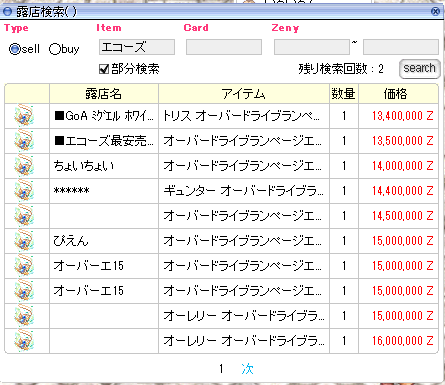Select shop name ******
The width and height of the screenshot is (445, 385).
[x=71, y=191]
